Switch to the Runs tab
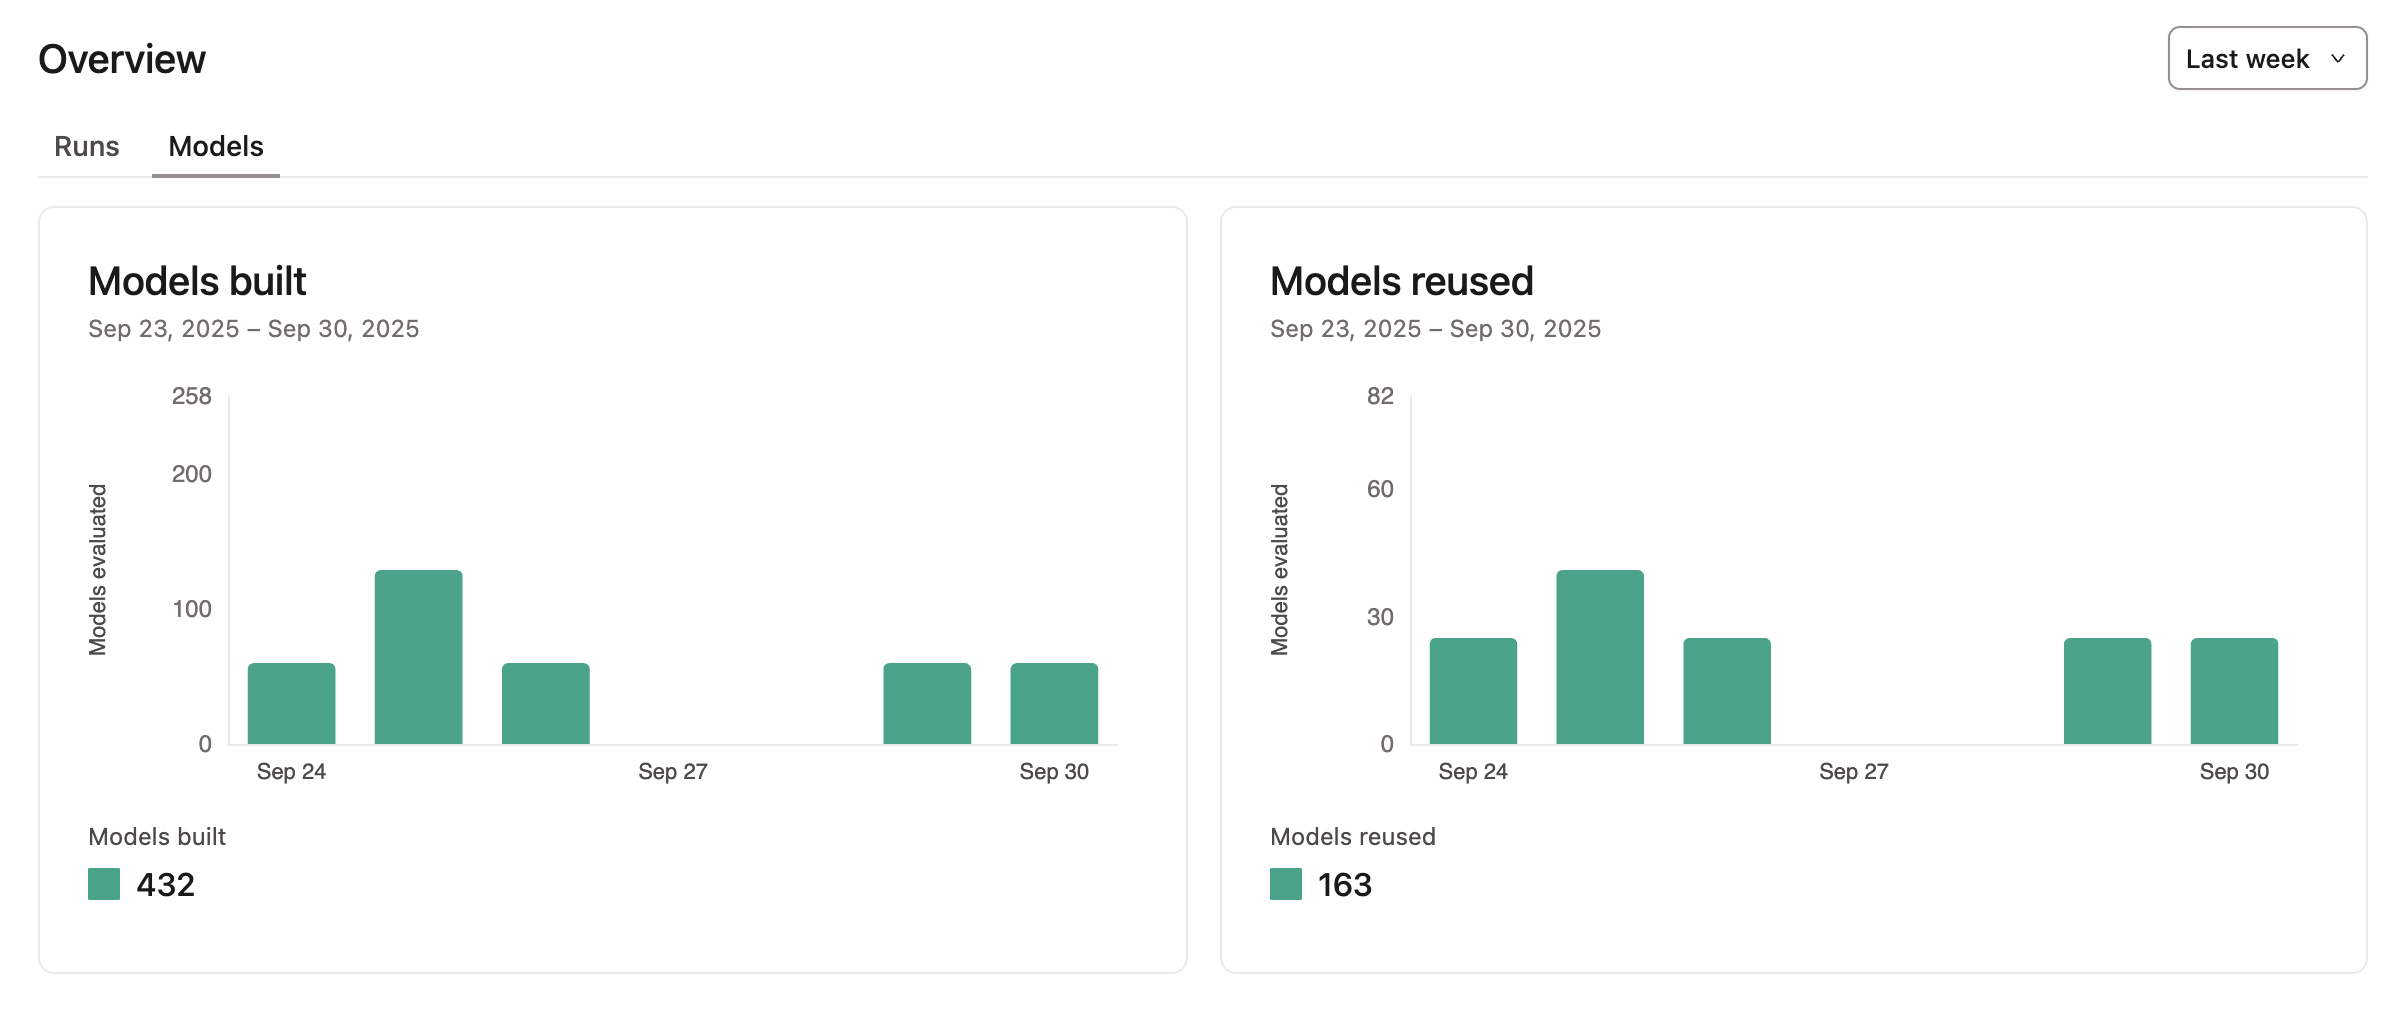 86,146
